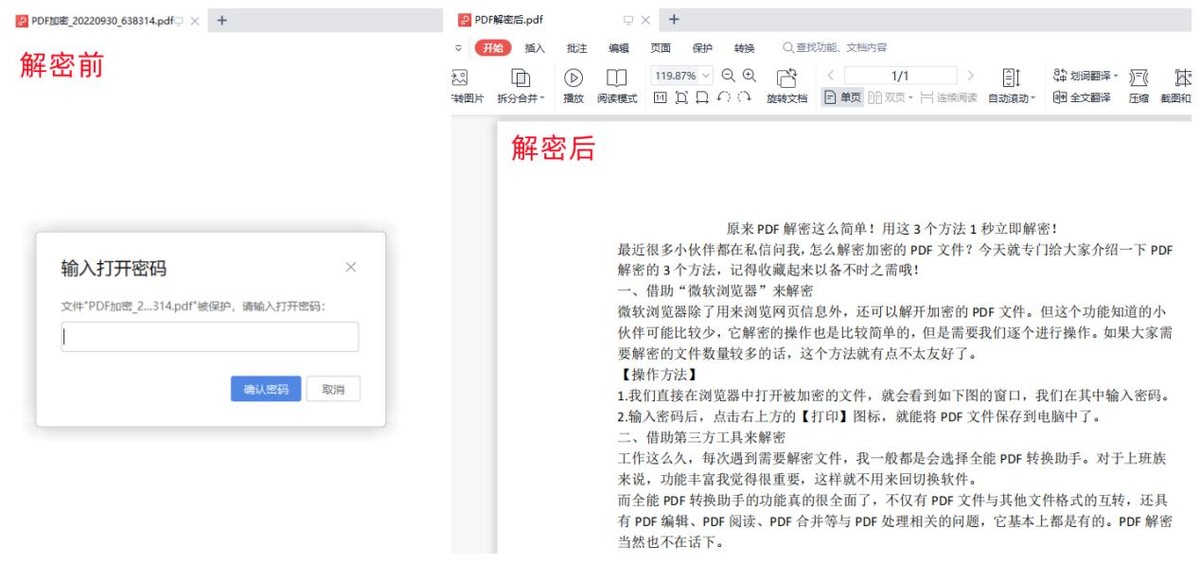Set actual size with 1:1 icon
Image resolution: width=1200 pixels, height=562 pixels.
[660, 97]
